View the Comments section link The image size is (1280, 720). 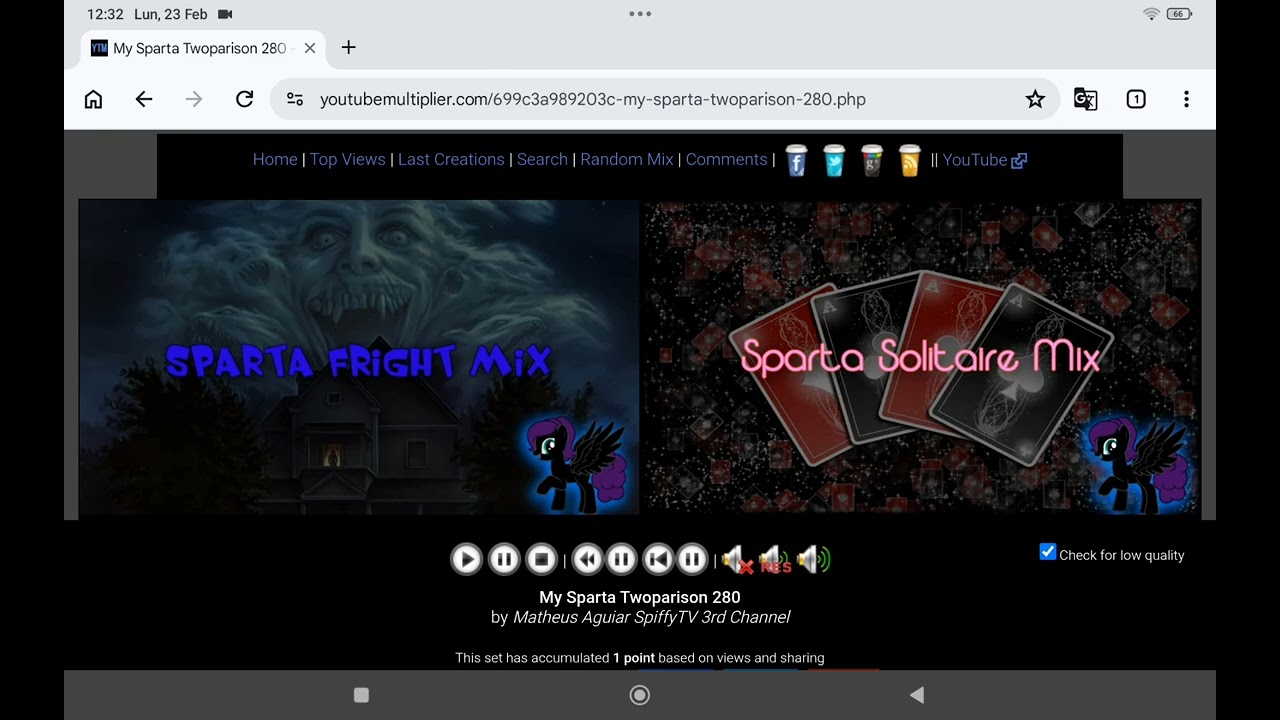pos(727,159)
